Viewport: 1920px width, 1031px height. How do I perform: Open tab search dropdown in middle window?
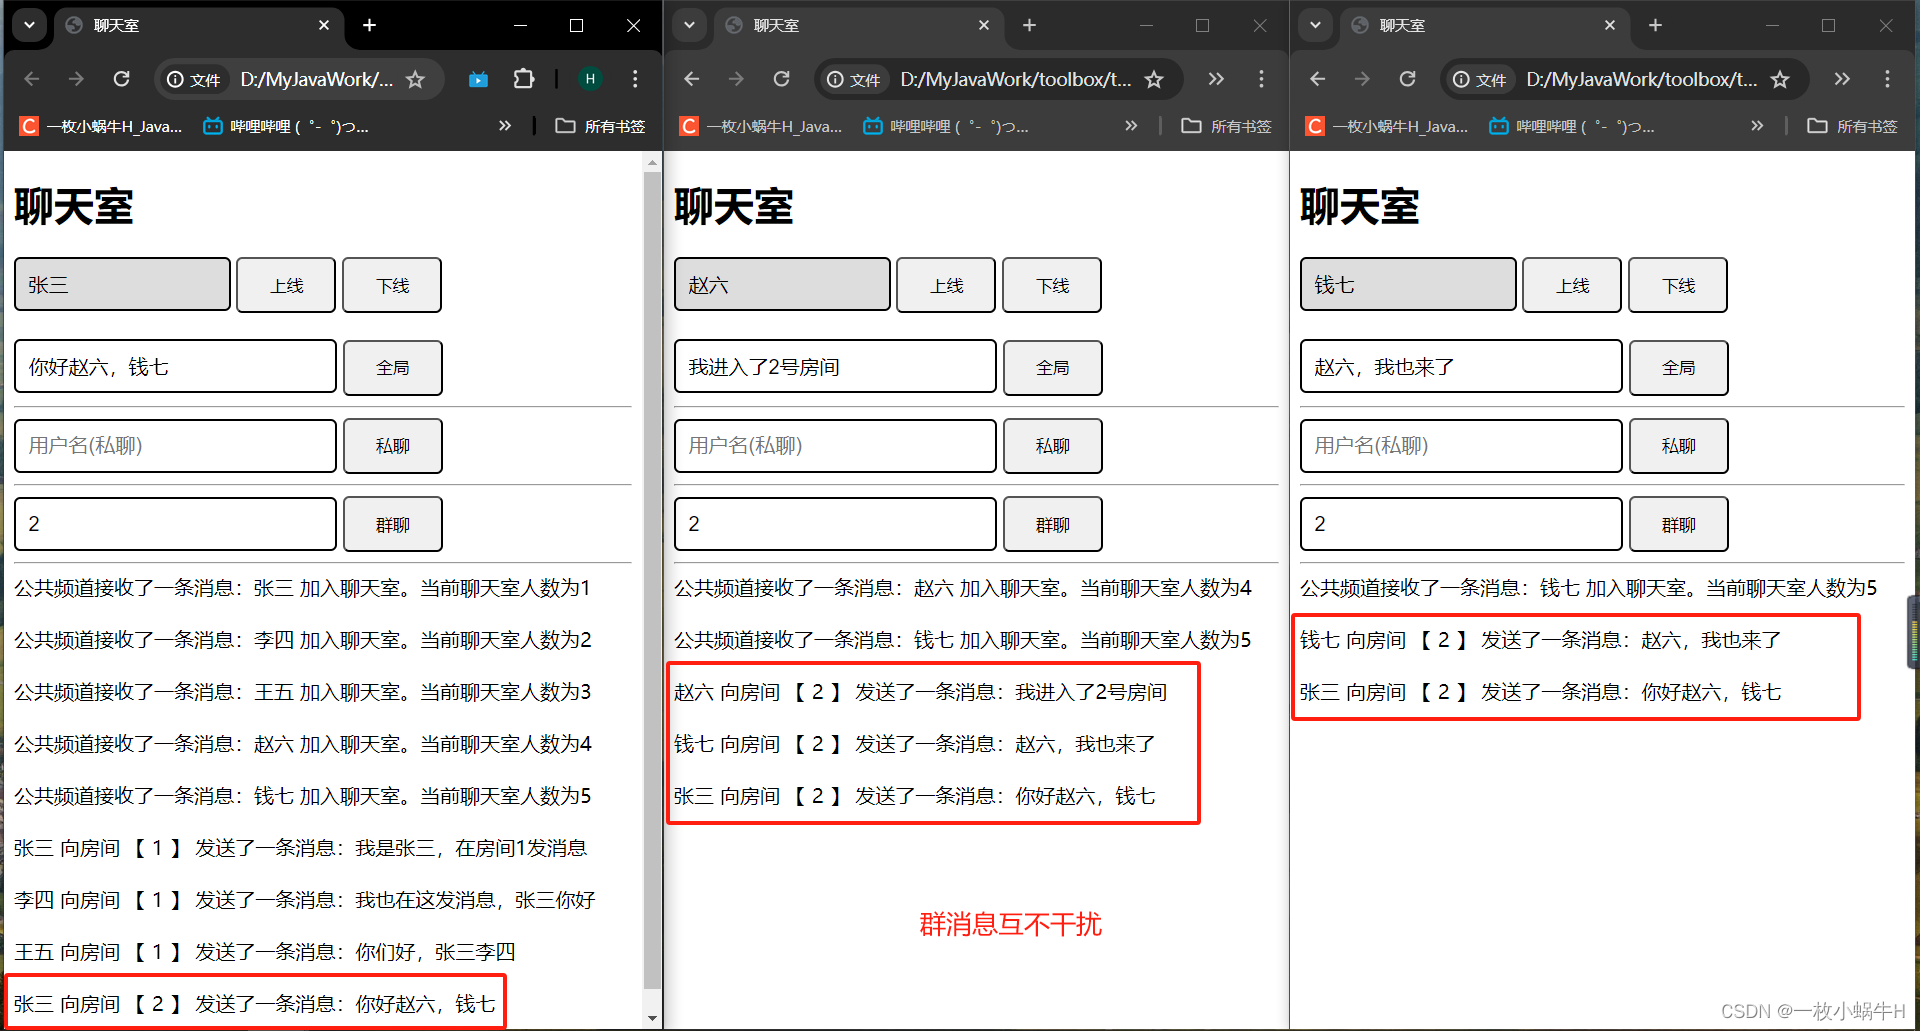690,25
